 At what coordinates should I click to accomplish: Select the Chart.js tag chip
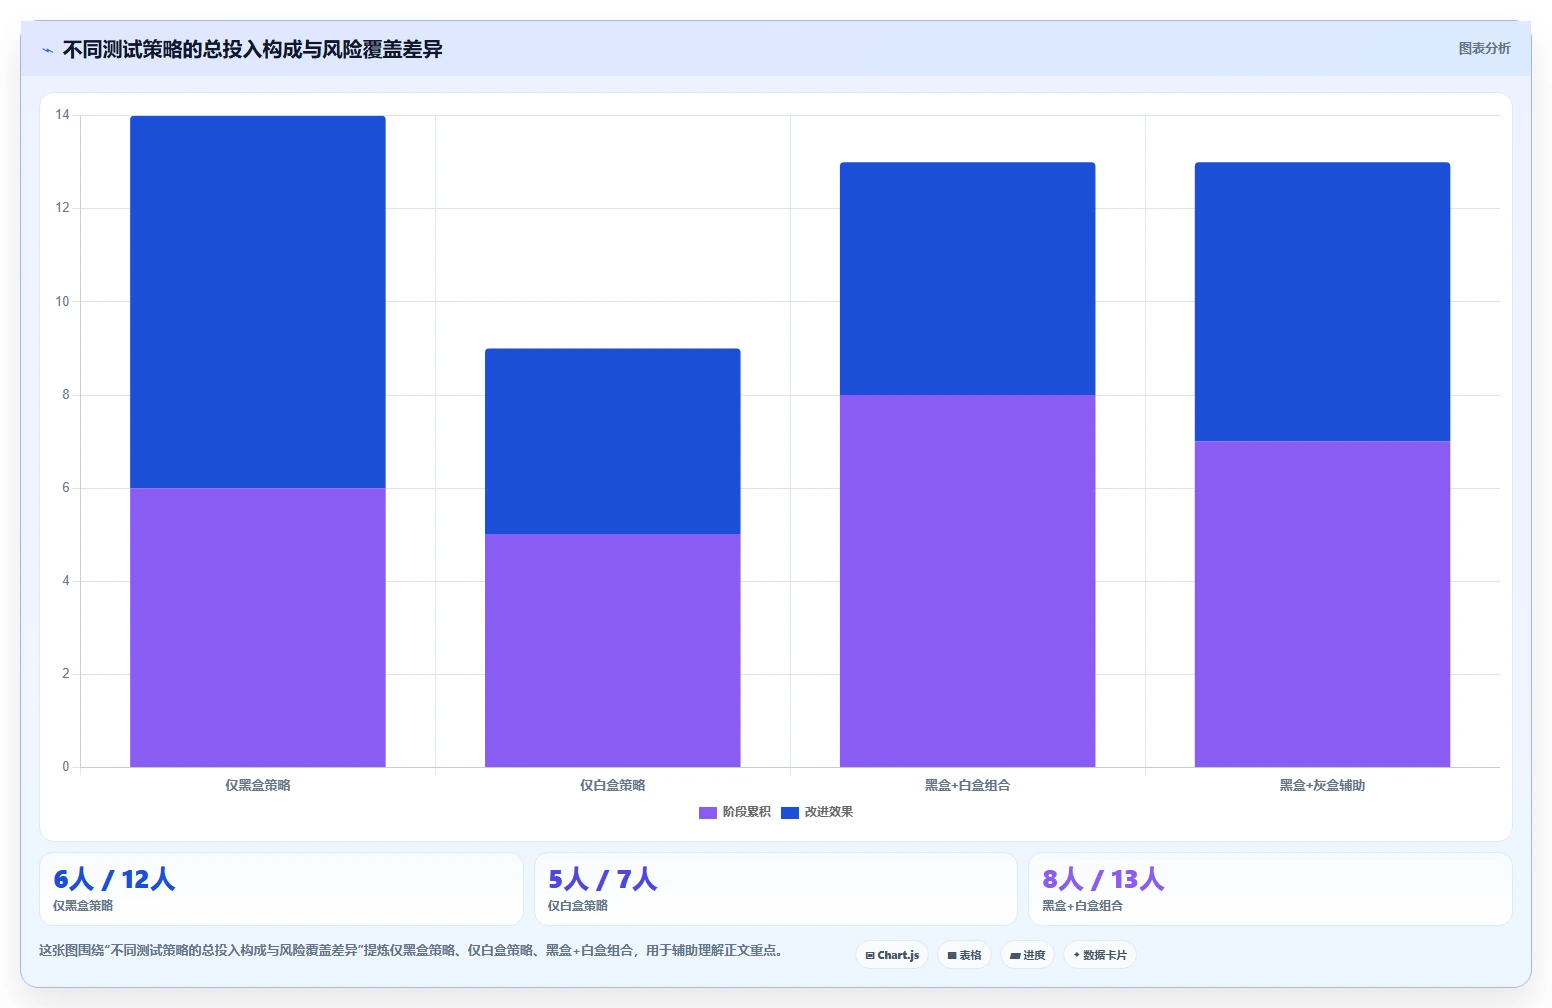(892, 955)
